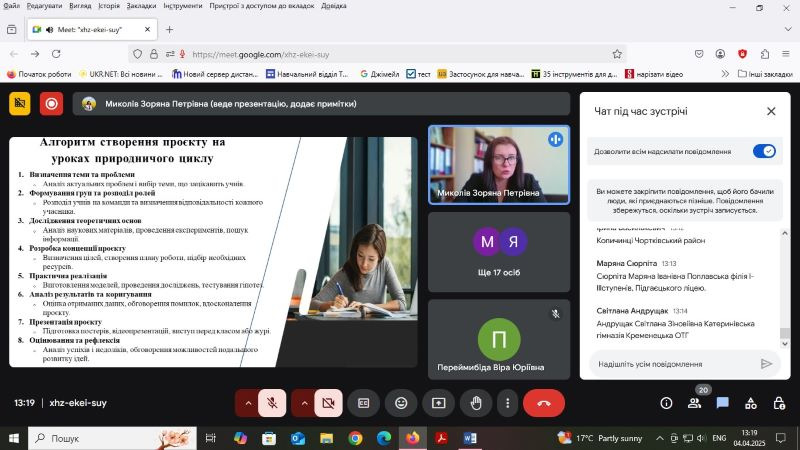
Task: Open Firefox application hamburger menu
Action: point(786,54)
